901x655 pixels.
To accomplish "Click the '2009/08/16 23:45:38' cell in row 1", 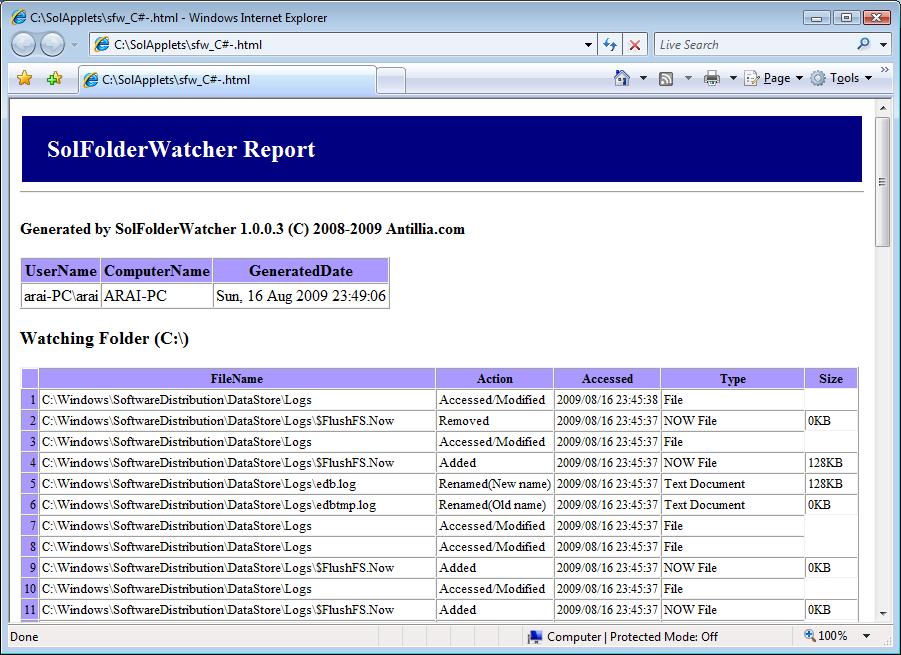I will pos(607,400).
